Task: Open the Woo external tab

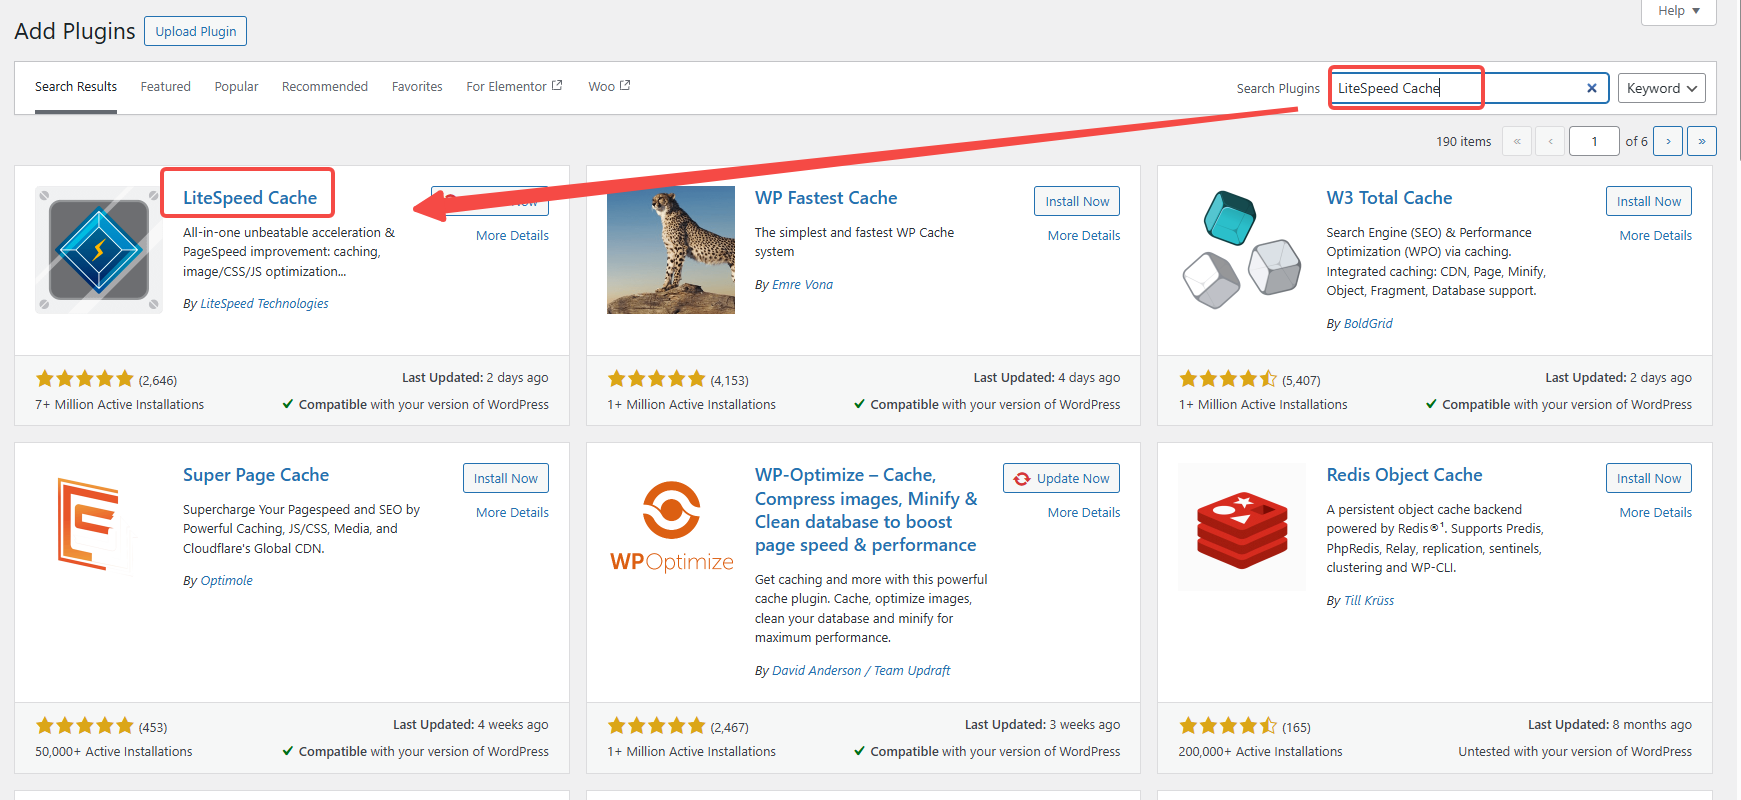Action: point(609,87)
